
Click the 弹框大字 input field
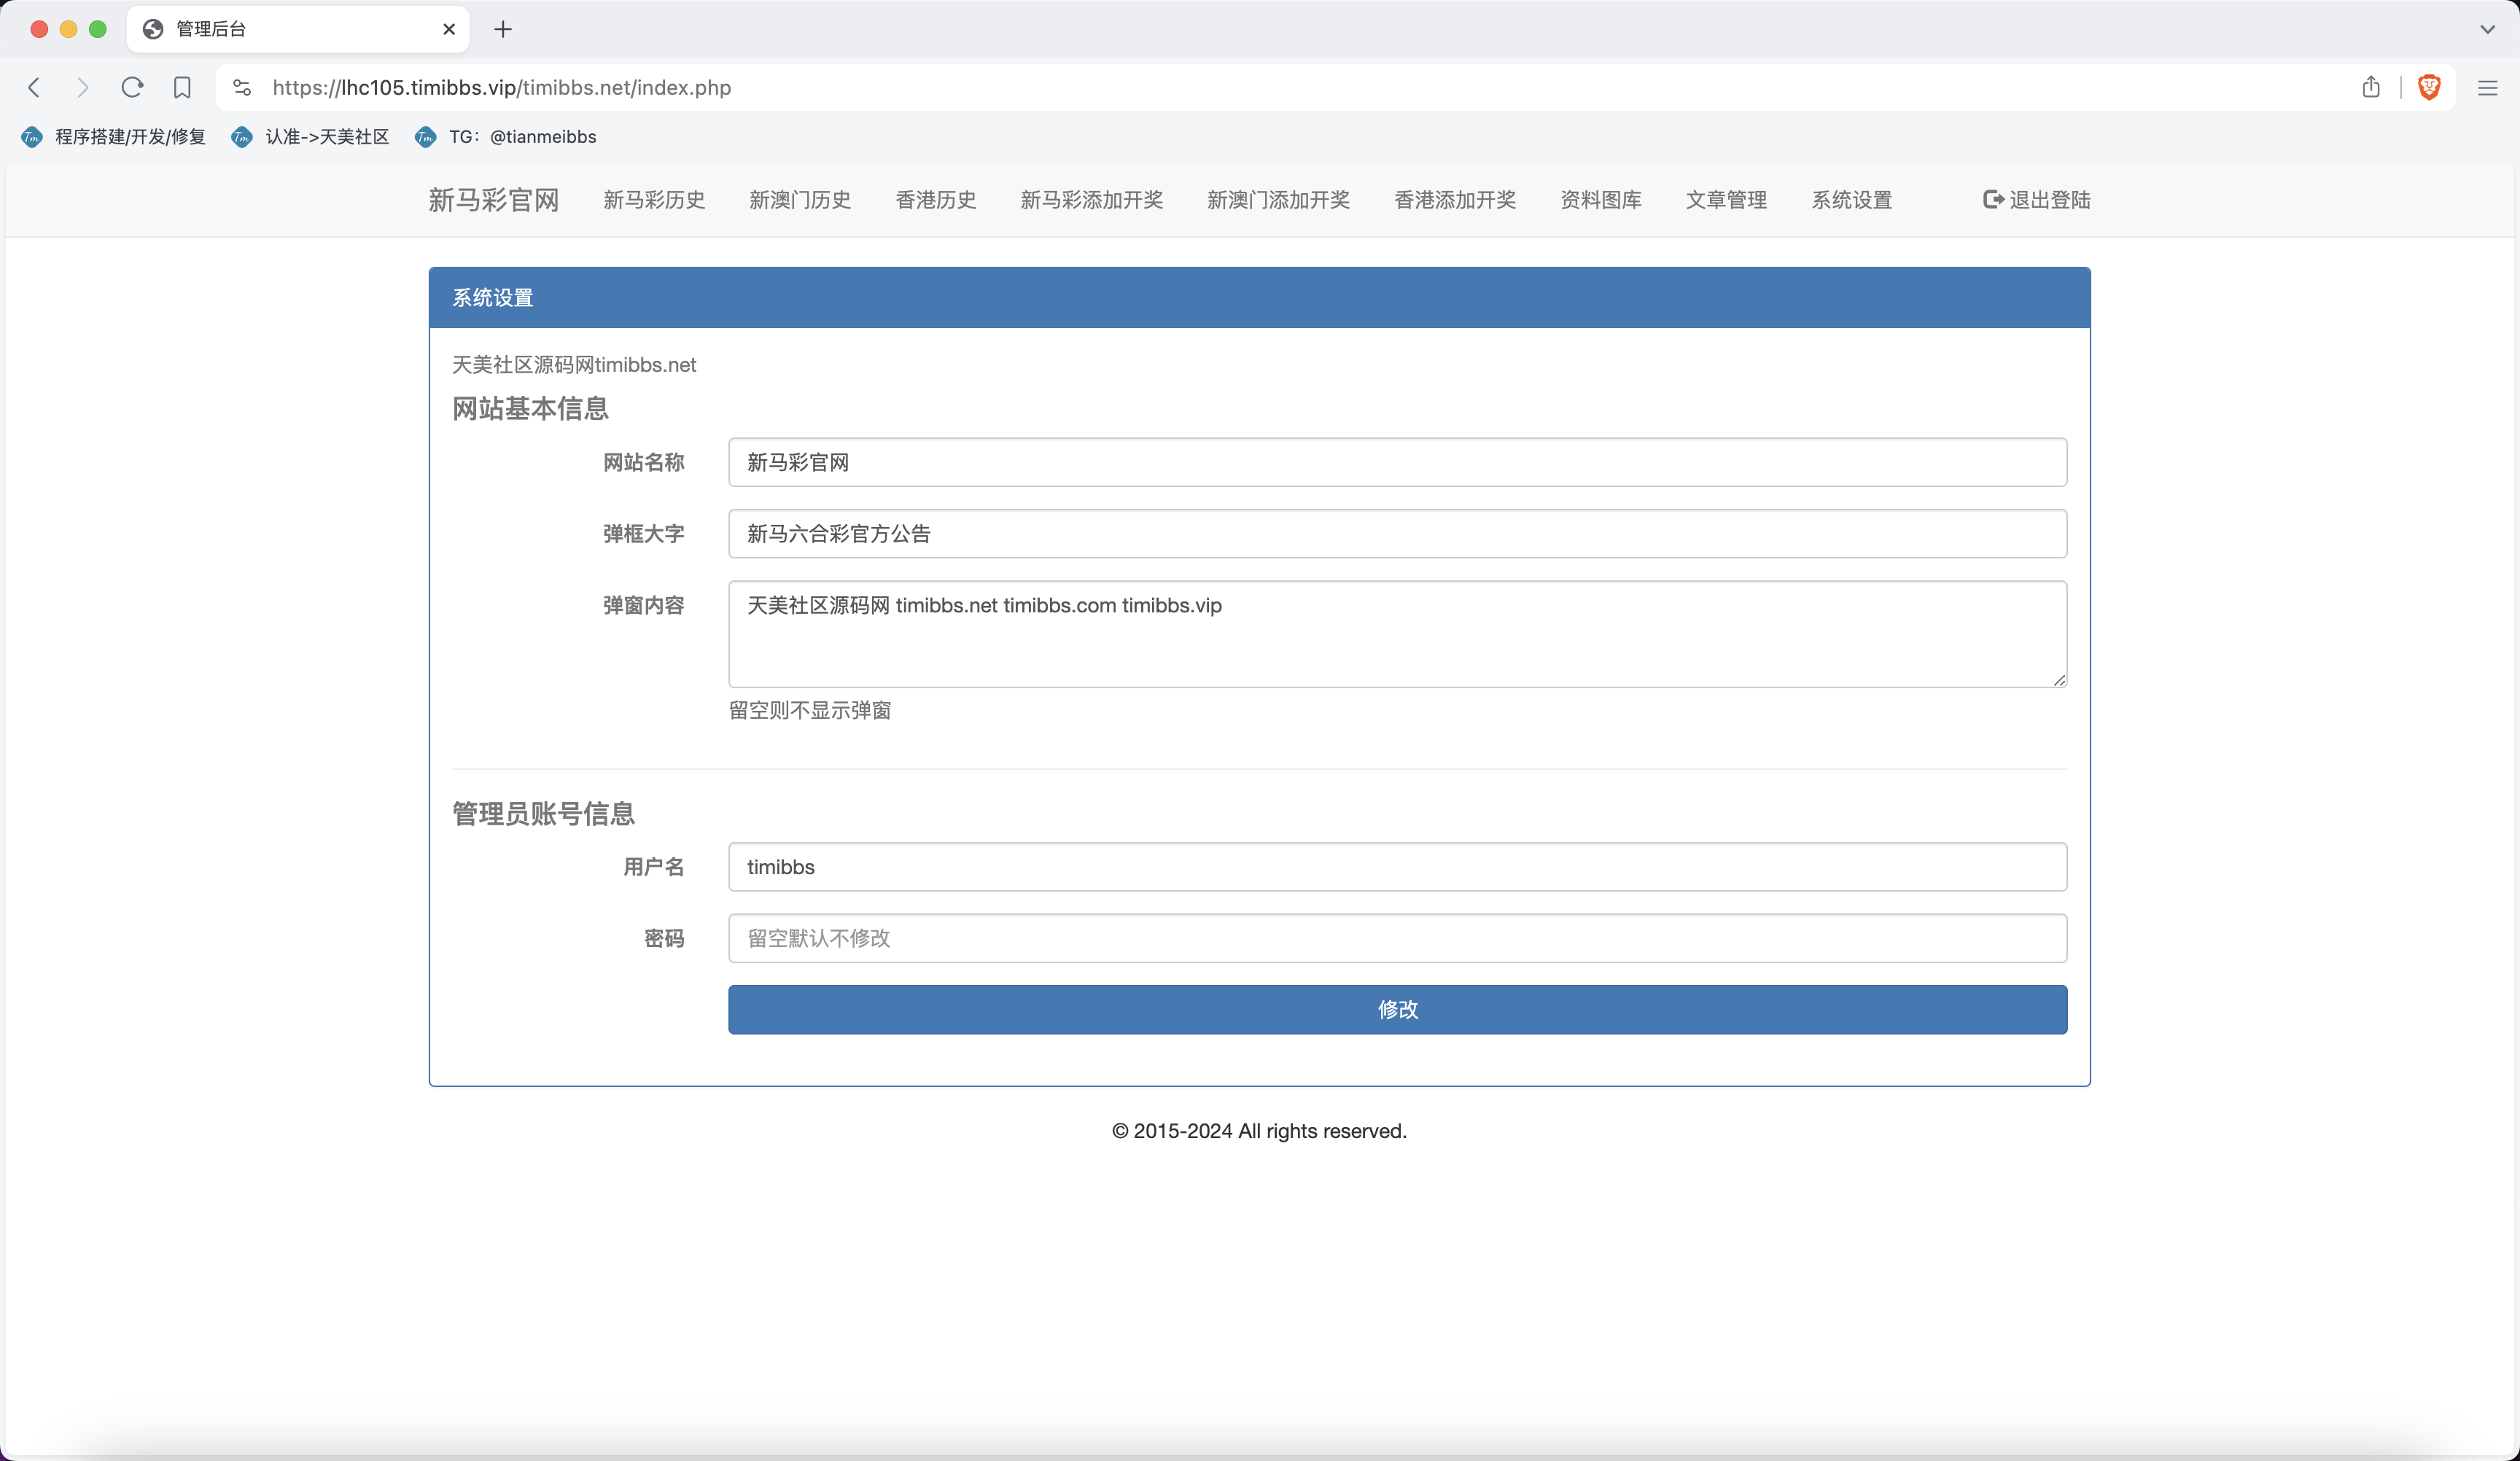click(1397, 533)
